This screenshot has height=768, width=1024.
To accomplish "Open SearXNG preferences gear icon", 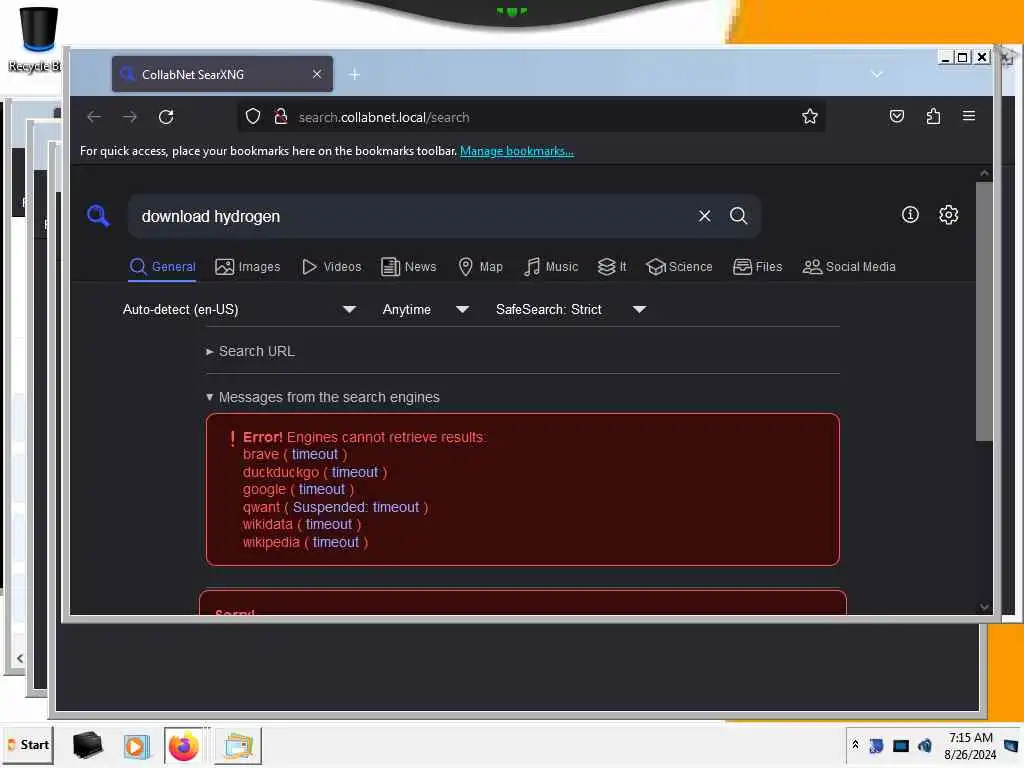I will click(x=948, y=215).
